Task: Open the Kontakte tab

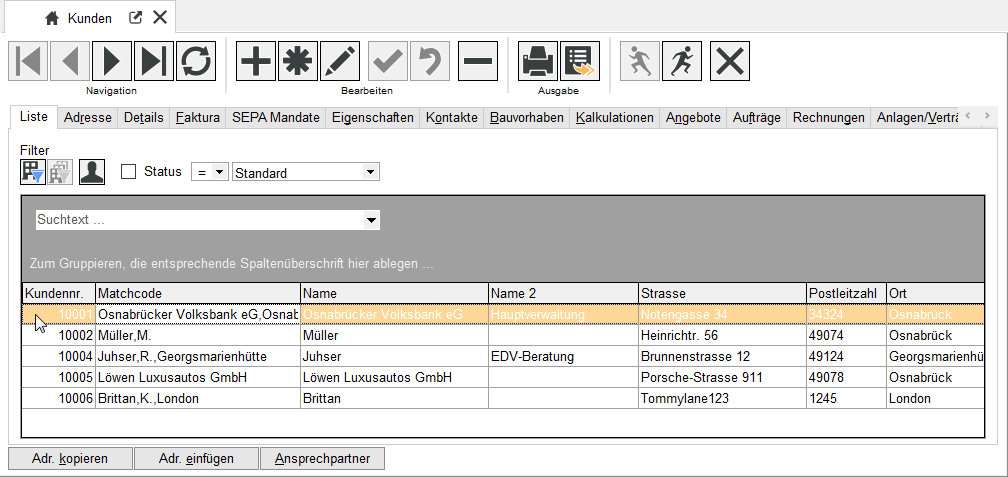Action: click(452, 118)
